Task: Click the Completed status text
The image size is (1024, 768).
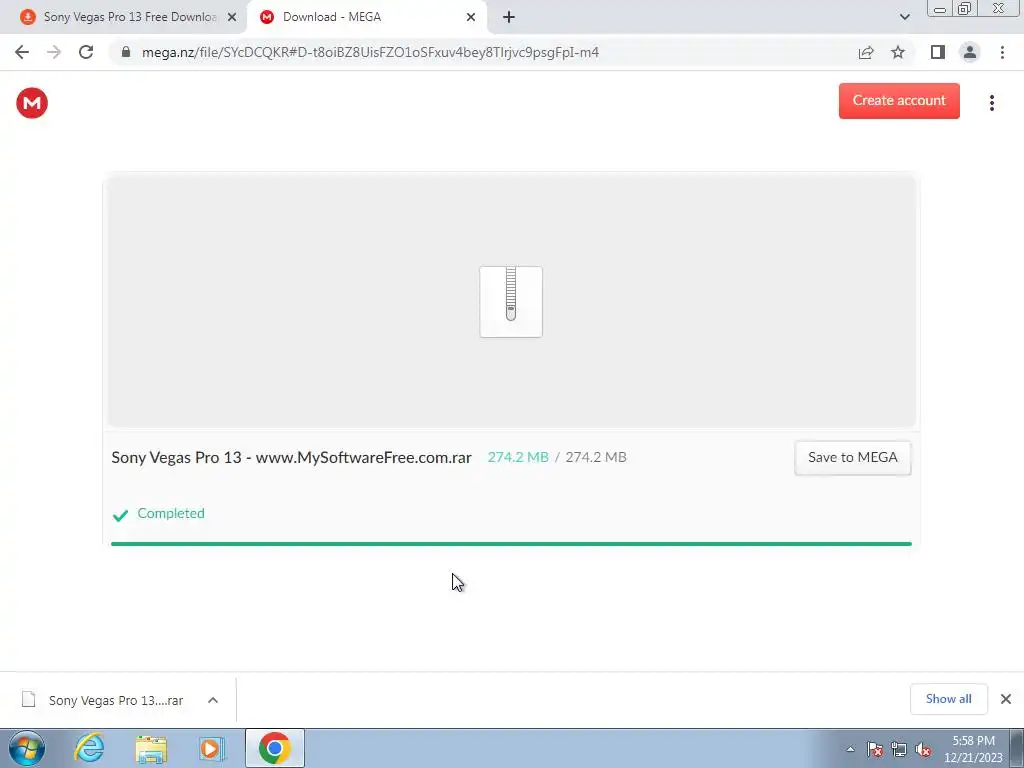Action: tap(171, 513)
